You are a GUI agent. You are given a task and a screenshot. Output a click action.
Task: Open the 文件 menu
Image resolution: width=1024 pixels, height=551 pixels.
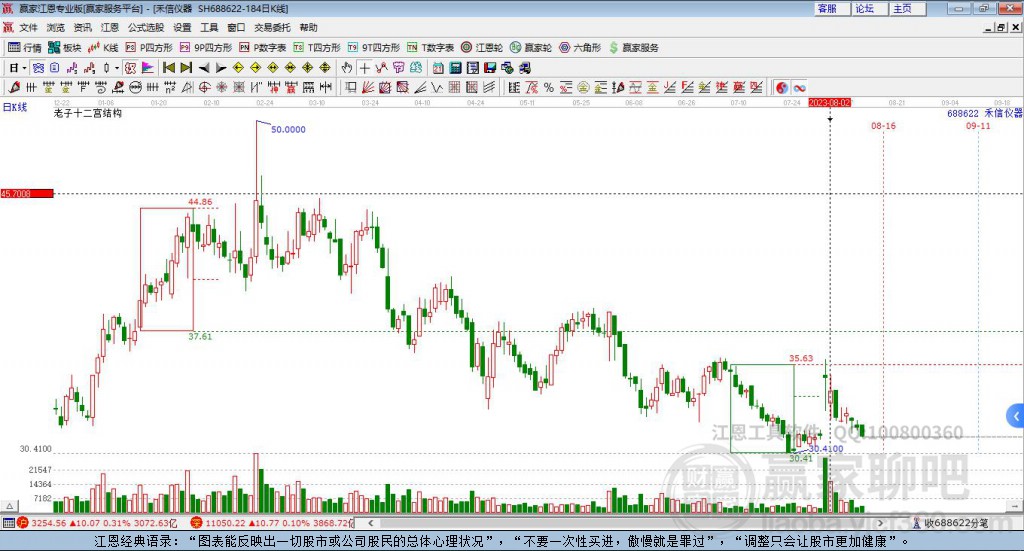click(x=29, y=27)
